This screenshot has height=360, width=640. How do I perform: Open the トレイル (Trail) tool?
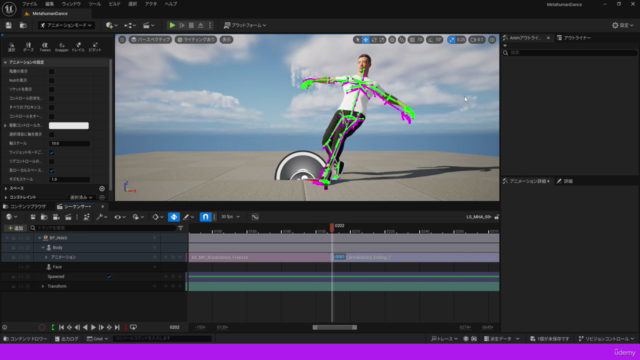[78, 47]
